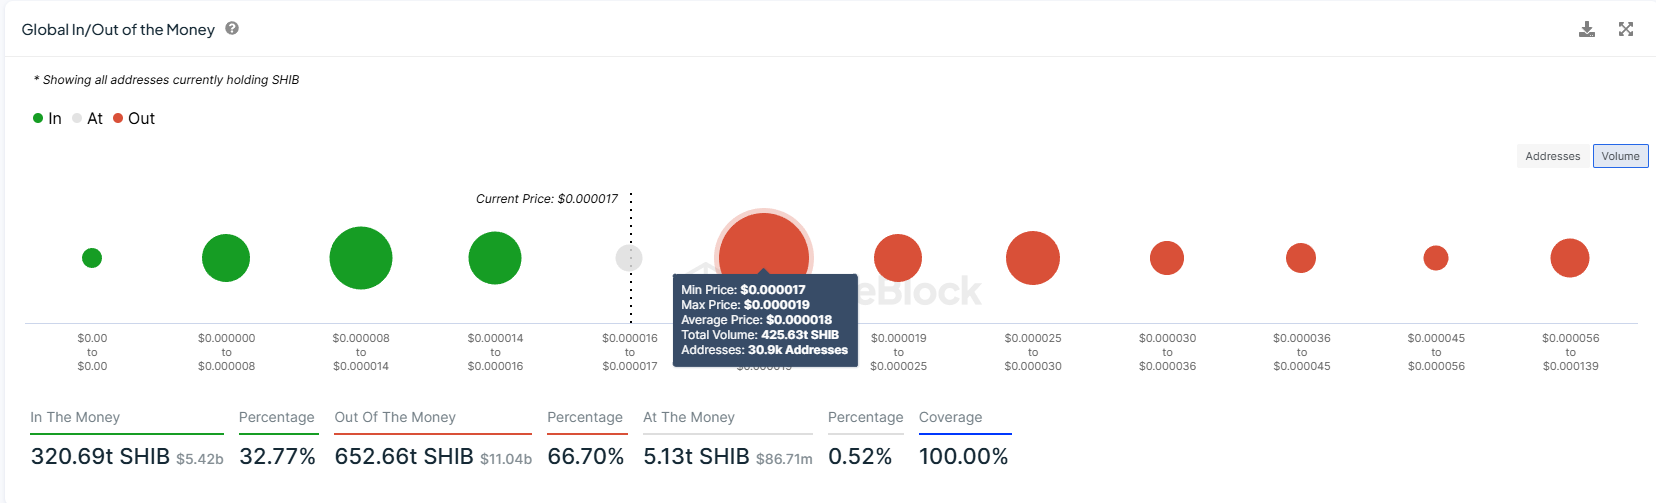1656x503 pixels.
Task: Select the green bubble above $0.000000 to $0.000008
Action: 226,258
